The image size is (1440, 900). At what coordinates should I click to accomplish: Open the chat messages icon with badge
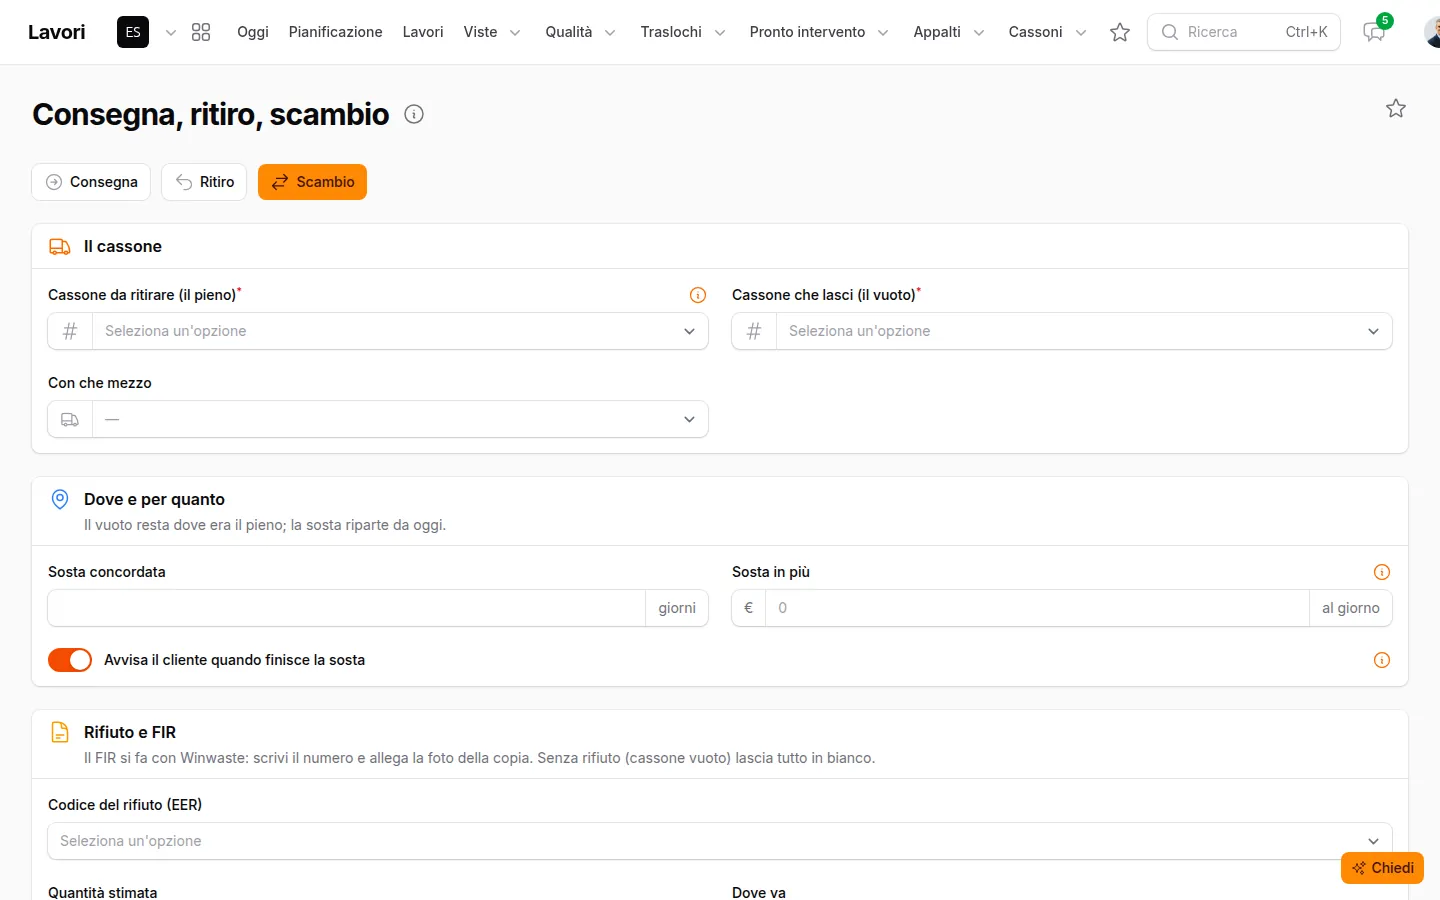[x=1375, y=32]
